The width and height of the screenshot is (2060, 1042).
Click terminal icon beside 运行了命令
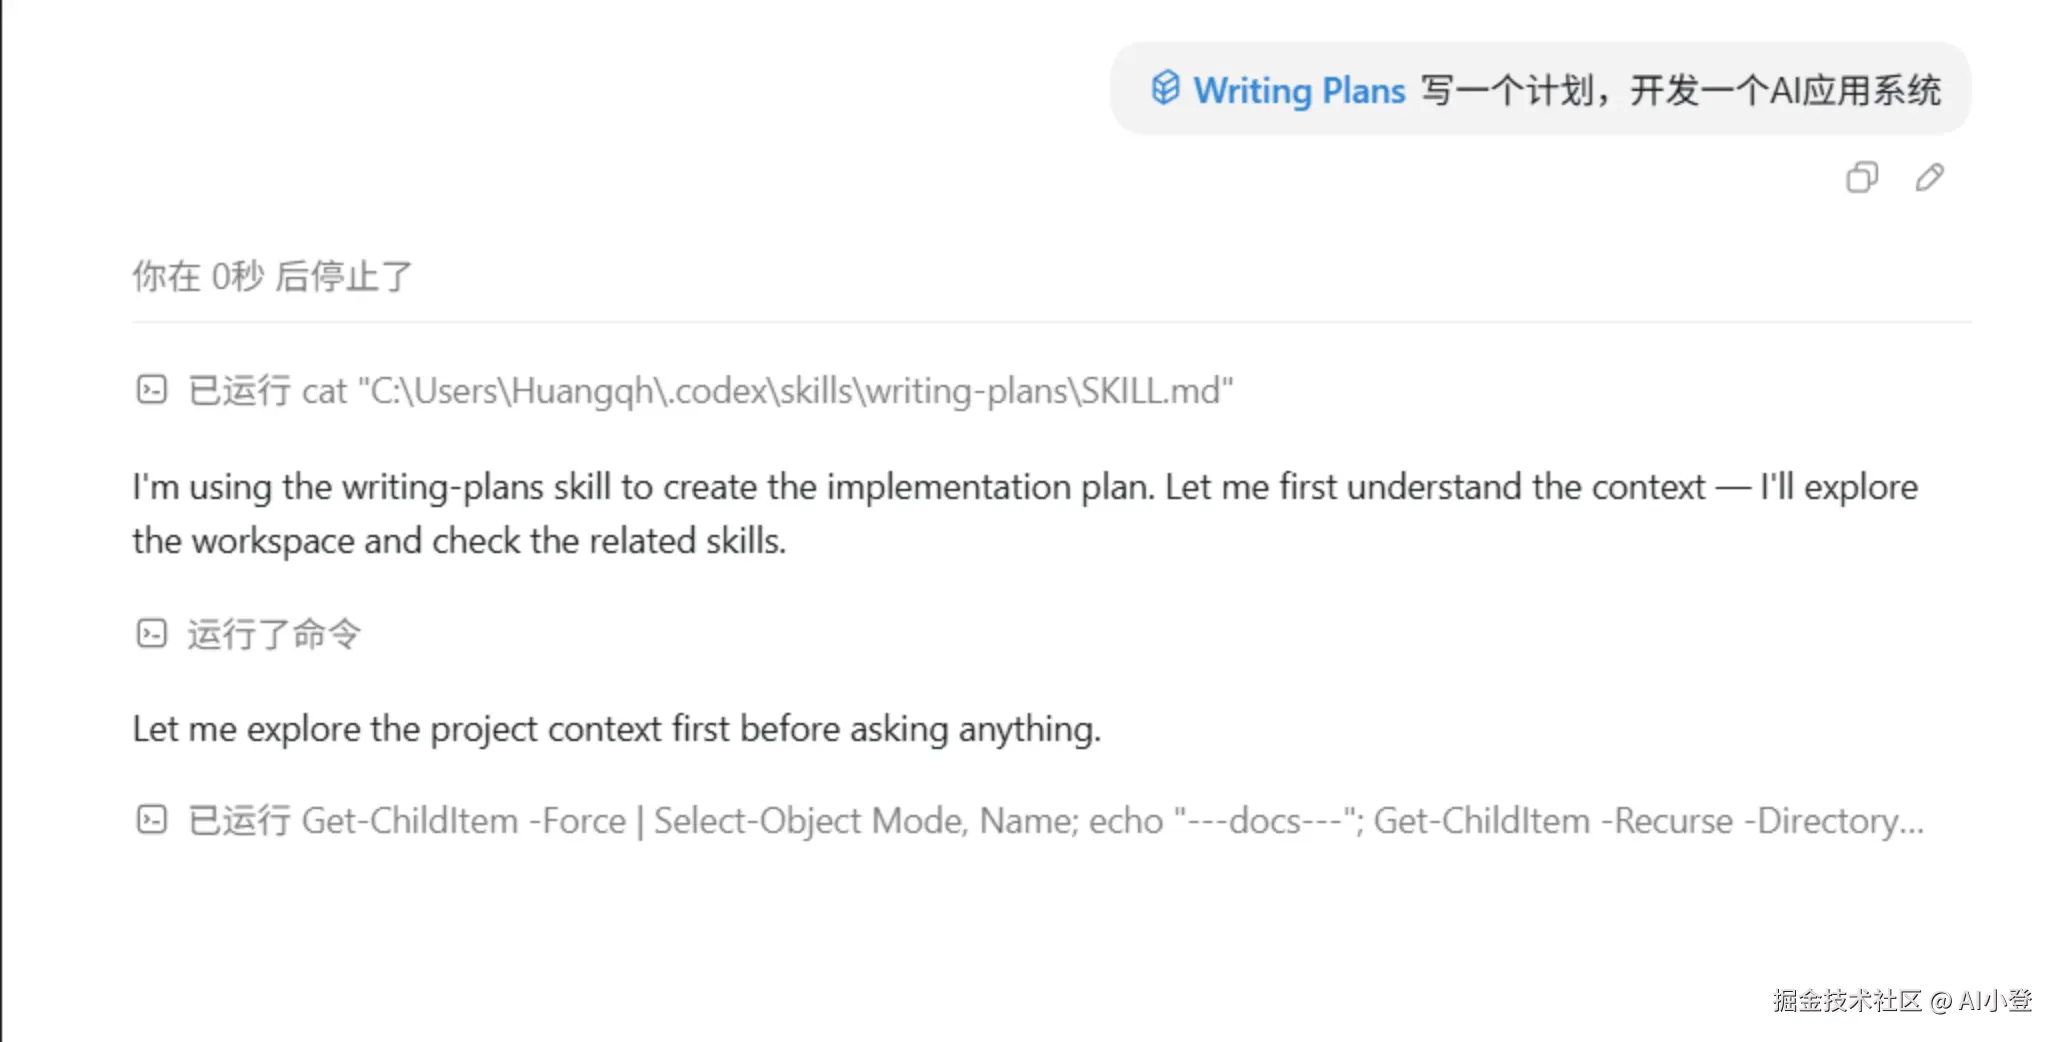click(x=151, y=633)
